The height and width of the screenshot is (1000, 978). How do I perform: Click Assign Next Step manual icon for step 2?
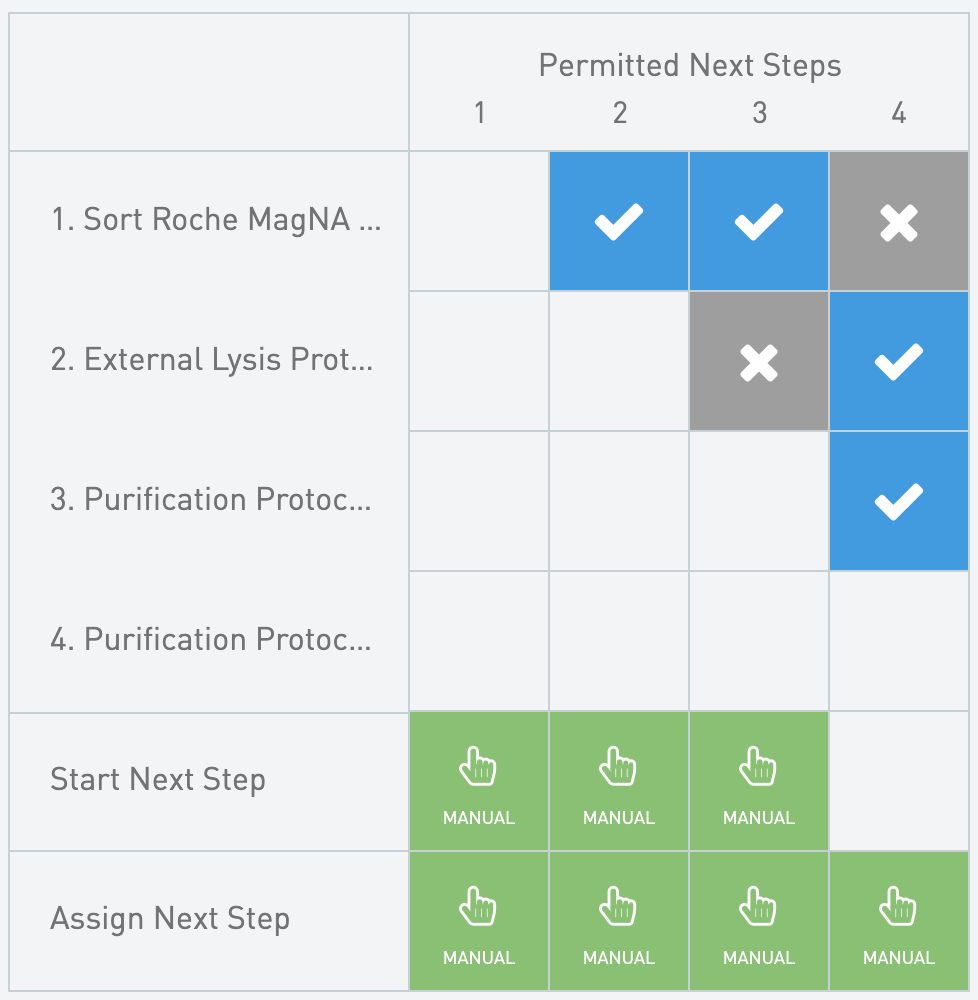click(619, 921)
